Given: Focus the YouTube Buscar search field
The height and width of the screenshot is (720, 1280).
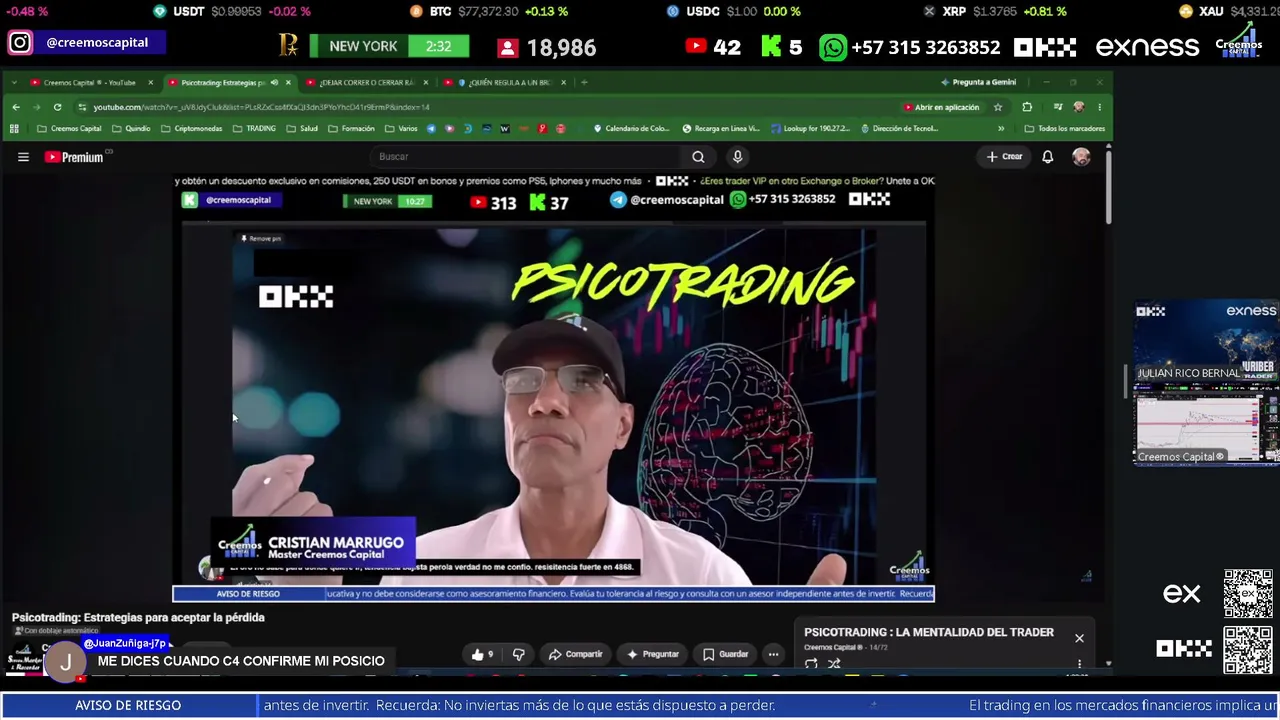Looking at the screenshot, I should 525,157.
